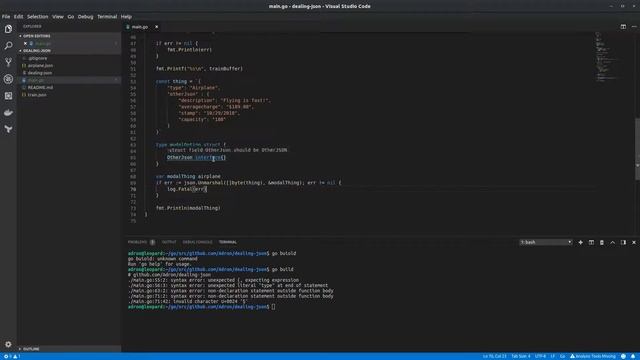Change Tab Size 4 indentation setting
The width and height of the screenshot is (640, 360).
pos(520,356)
